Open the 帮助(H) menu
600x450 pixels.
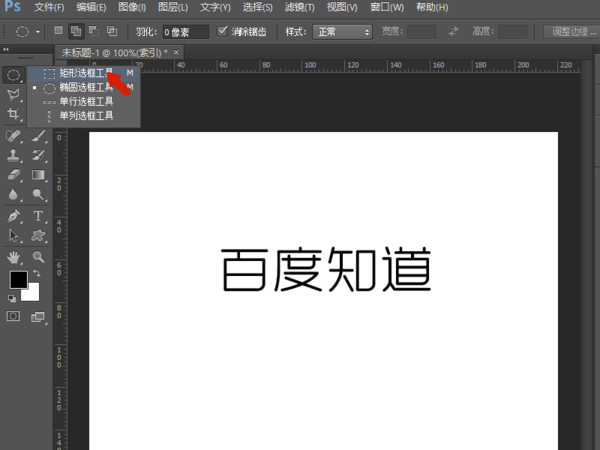tap(432, 7)
